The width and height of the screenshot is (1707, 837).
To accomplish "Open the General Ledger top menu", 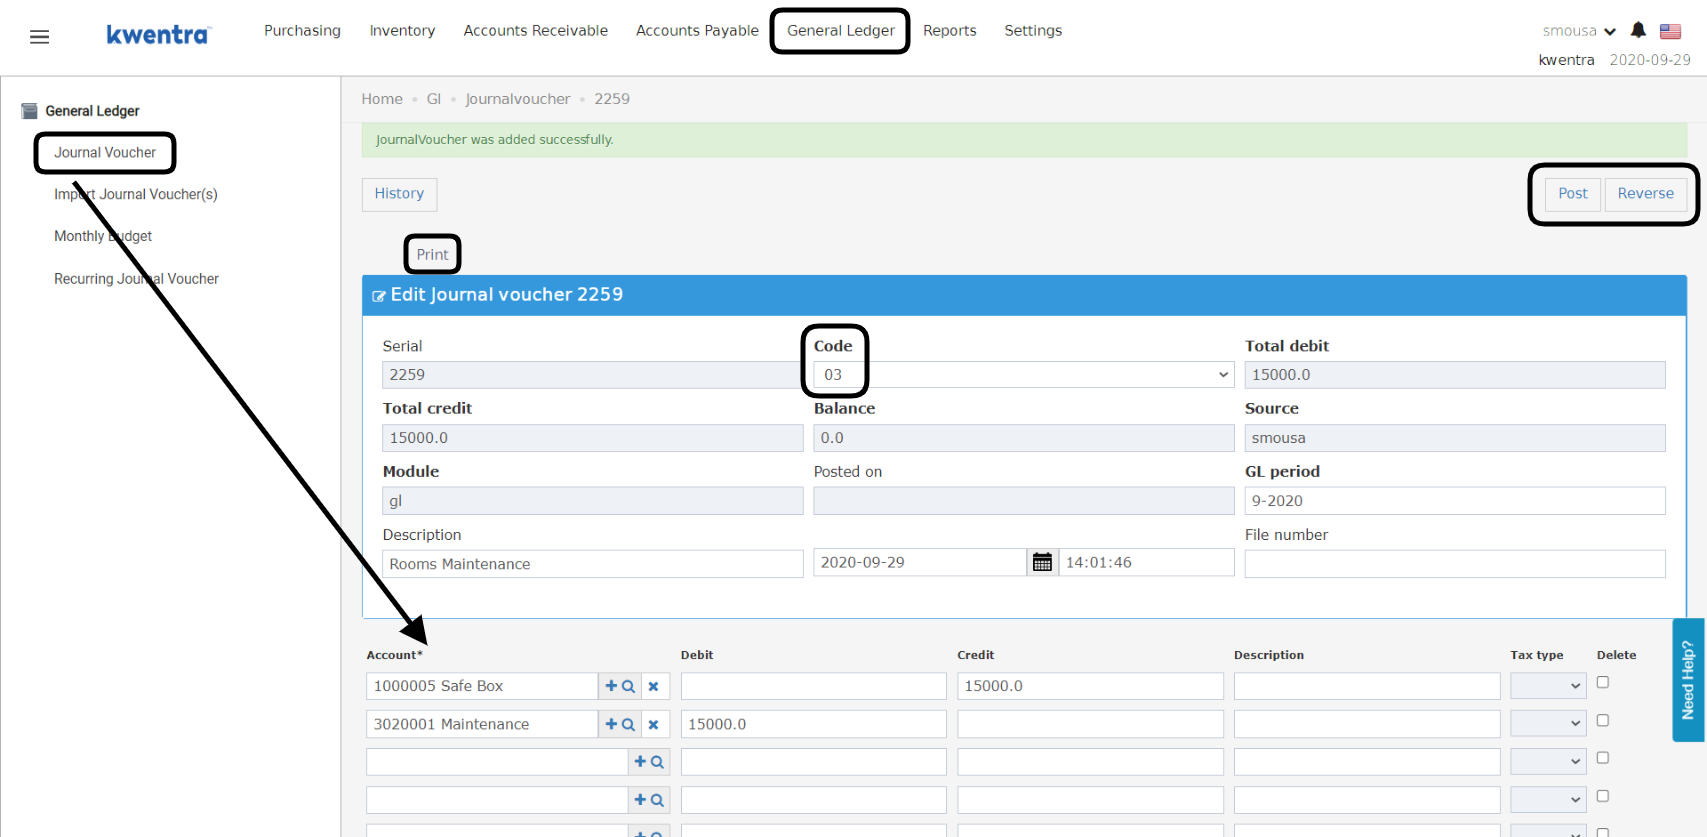I will 841,31.
